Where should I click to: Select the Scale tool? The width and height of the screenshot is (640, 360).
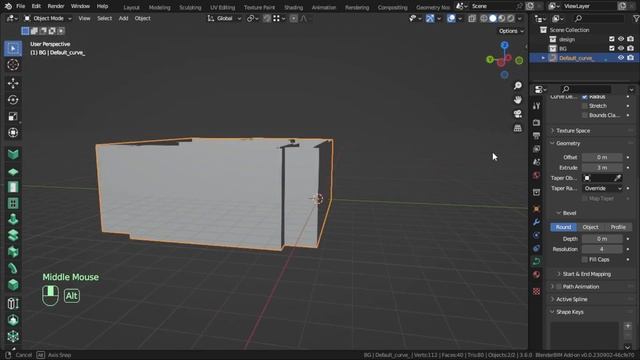pos(13,116)
